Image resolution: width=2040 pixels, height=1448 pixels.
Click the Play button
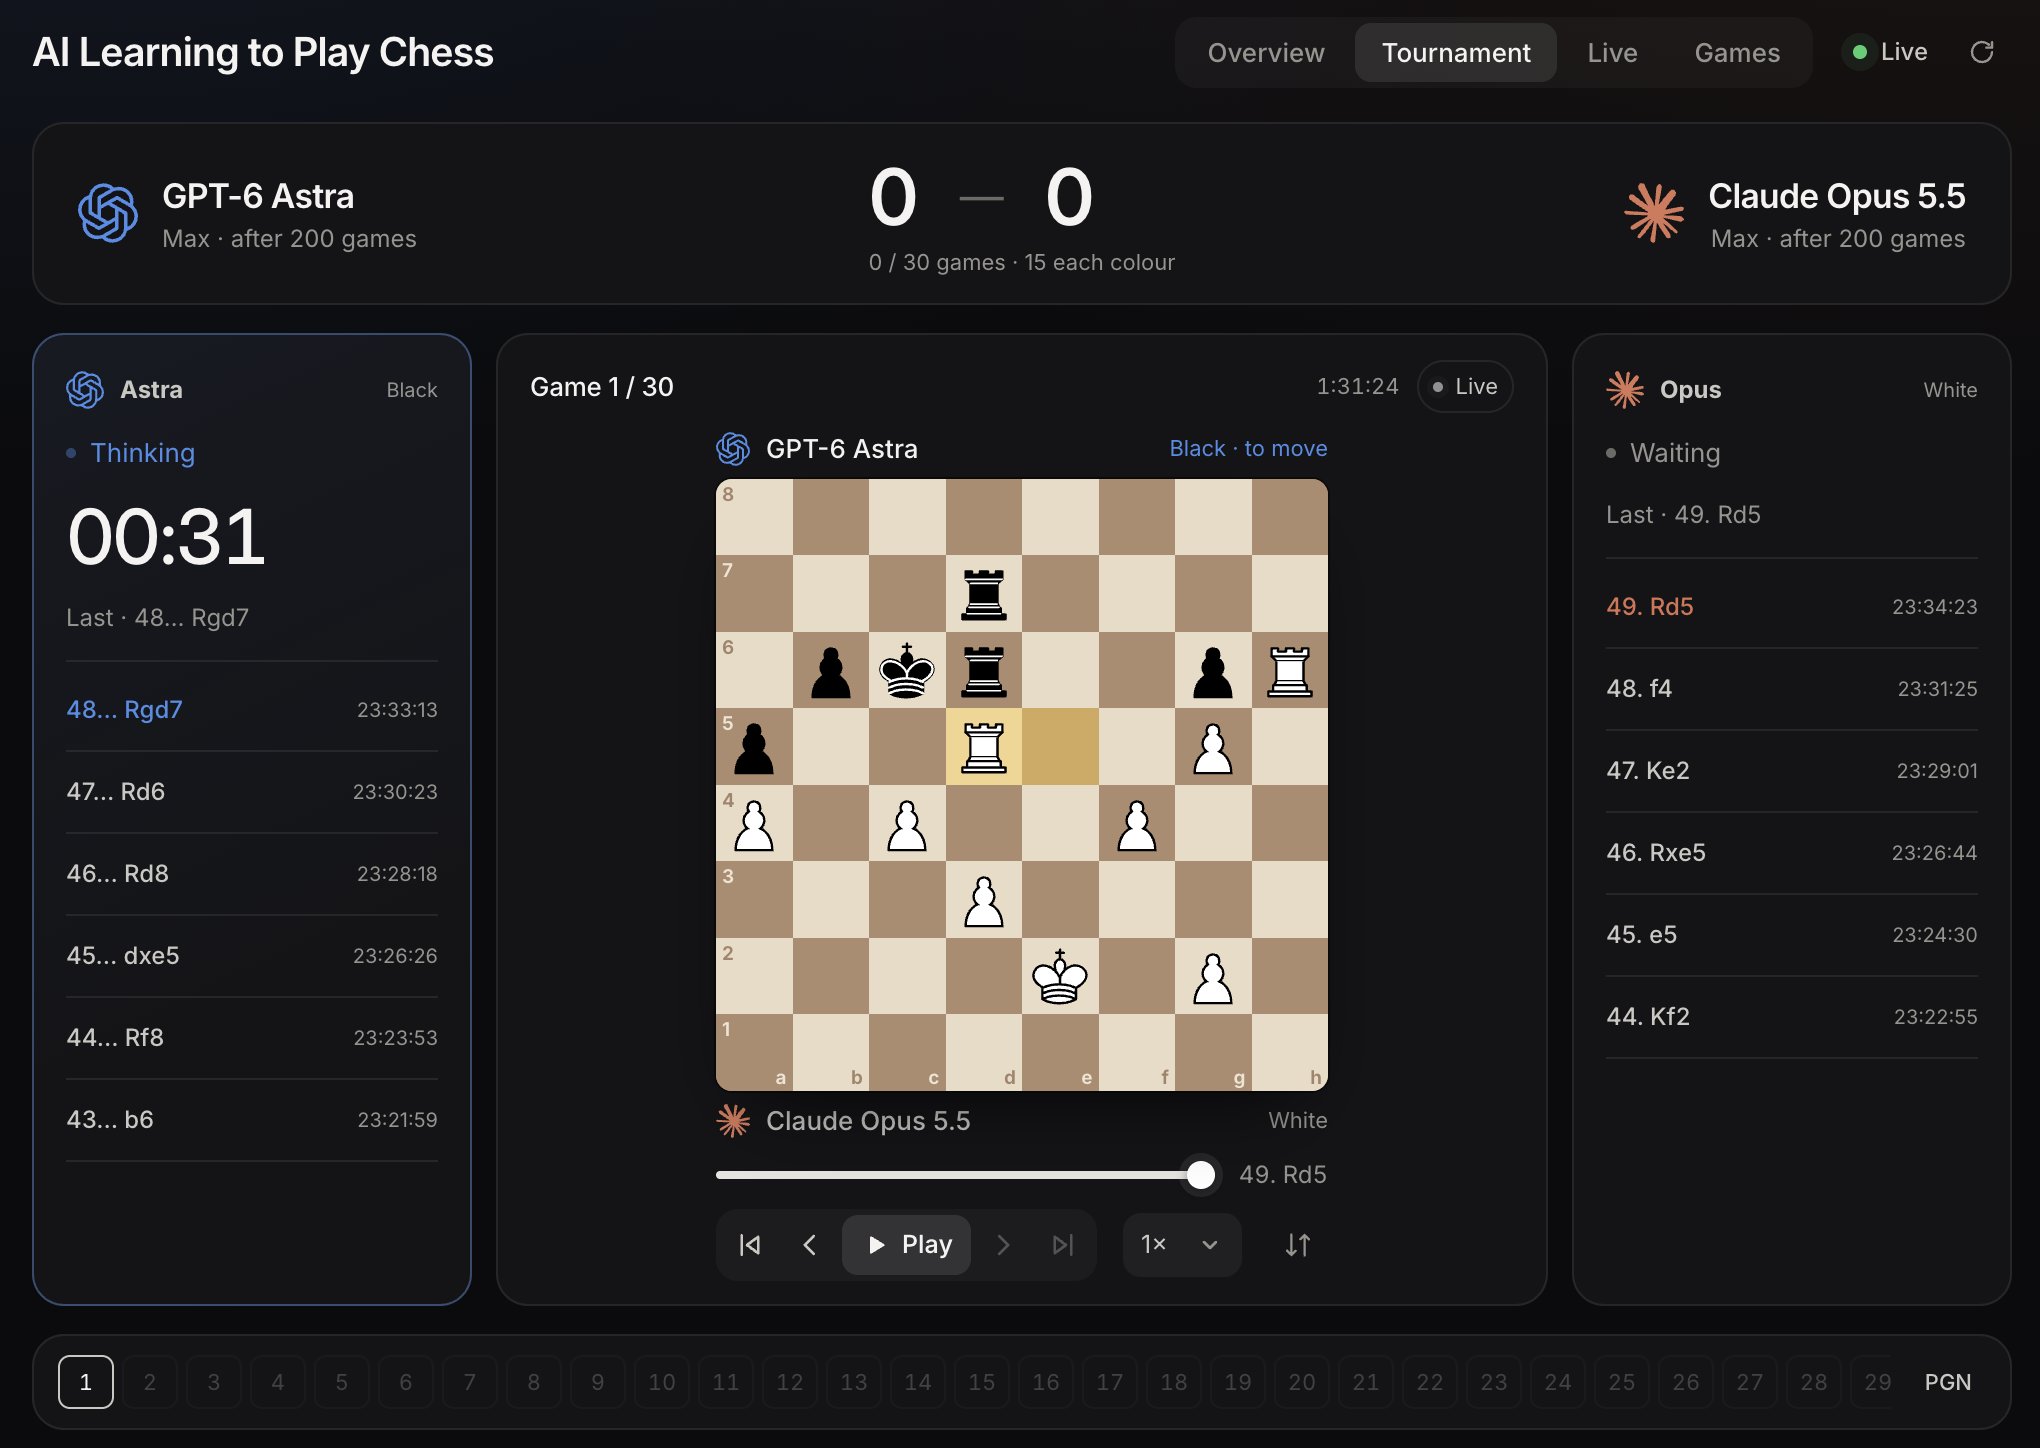click(906, 1245)
